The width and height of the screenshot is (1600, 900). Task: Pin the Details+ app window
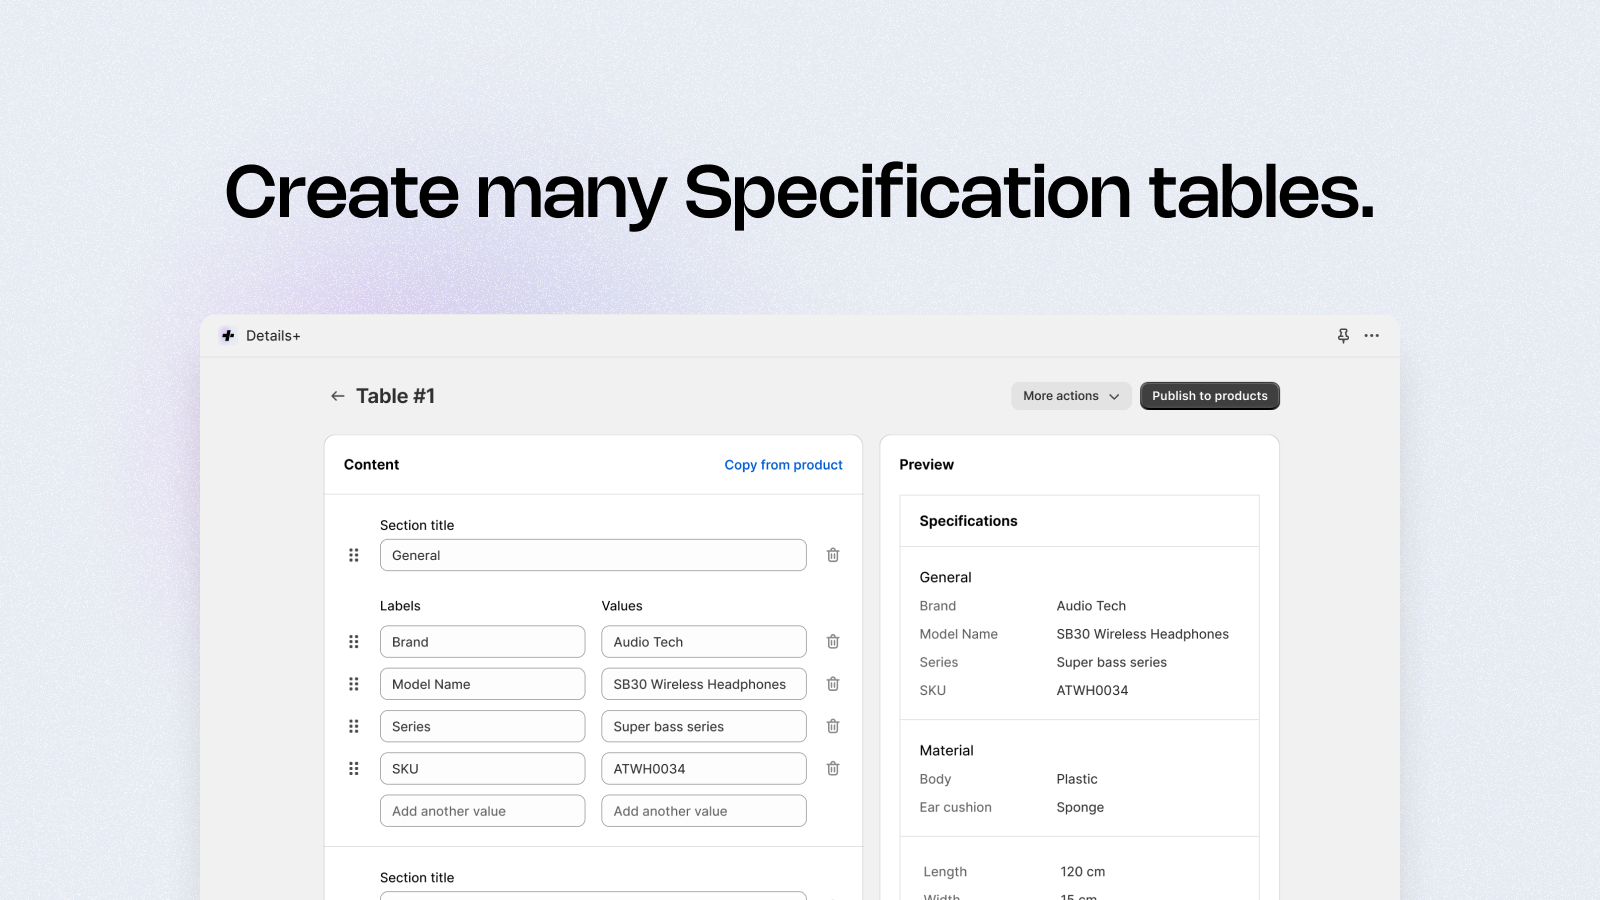pyautogui.click(x=1343, y=335)
